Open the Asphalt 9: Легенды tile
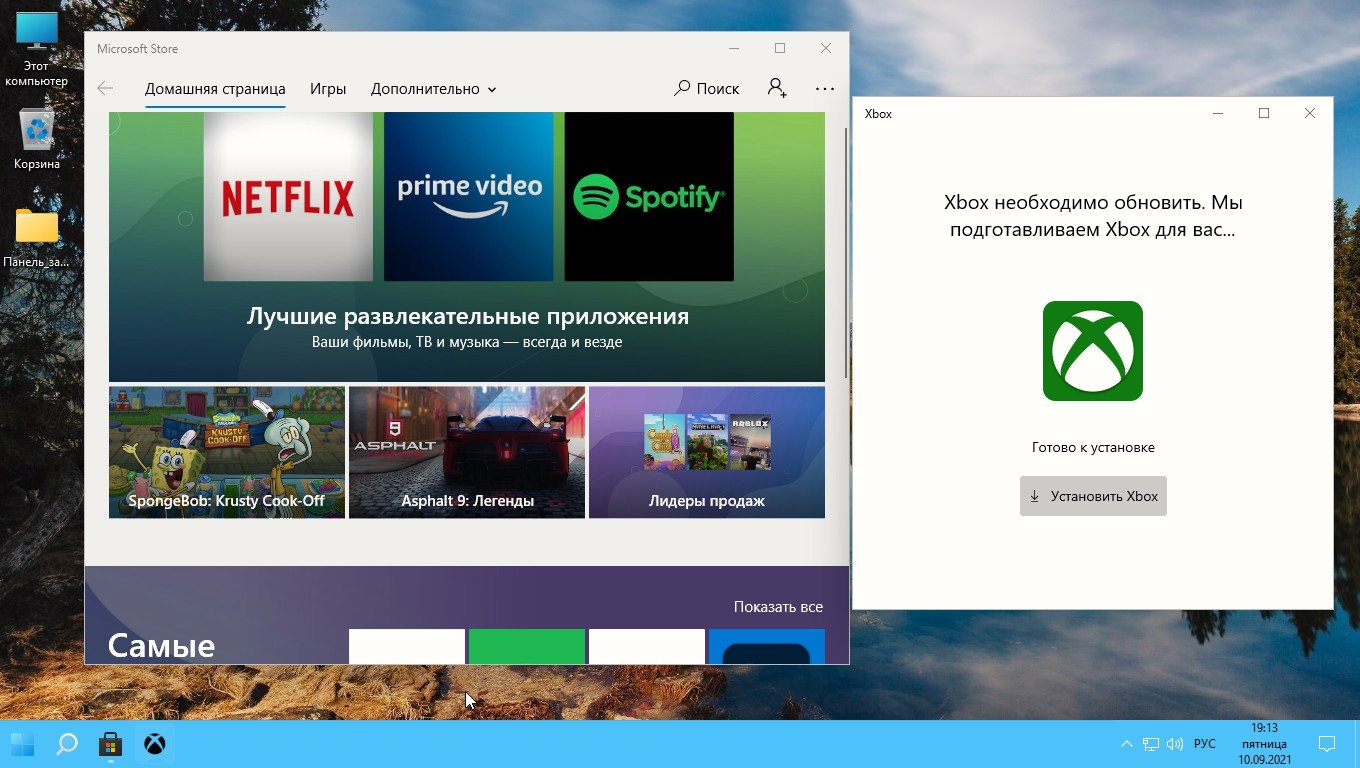Viewport: 1360px width, 768px height. click(467, 452)
